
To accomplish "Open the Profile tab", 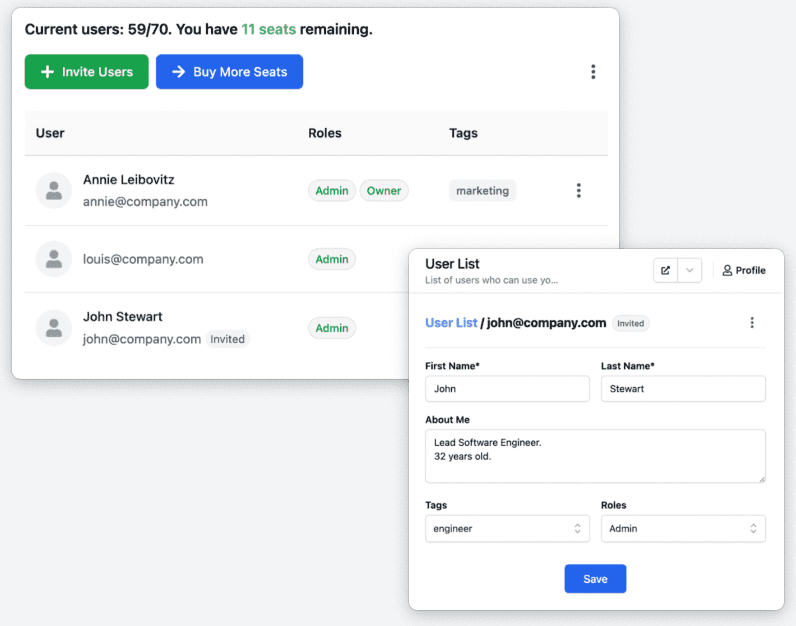I will [744, 270].
